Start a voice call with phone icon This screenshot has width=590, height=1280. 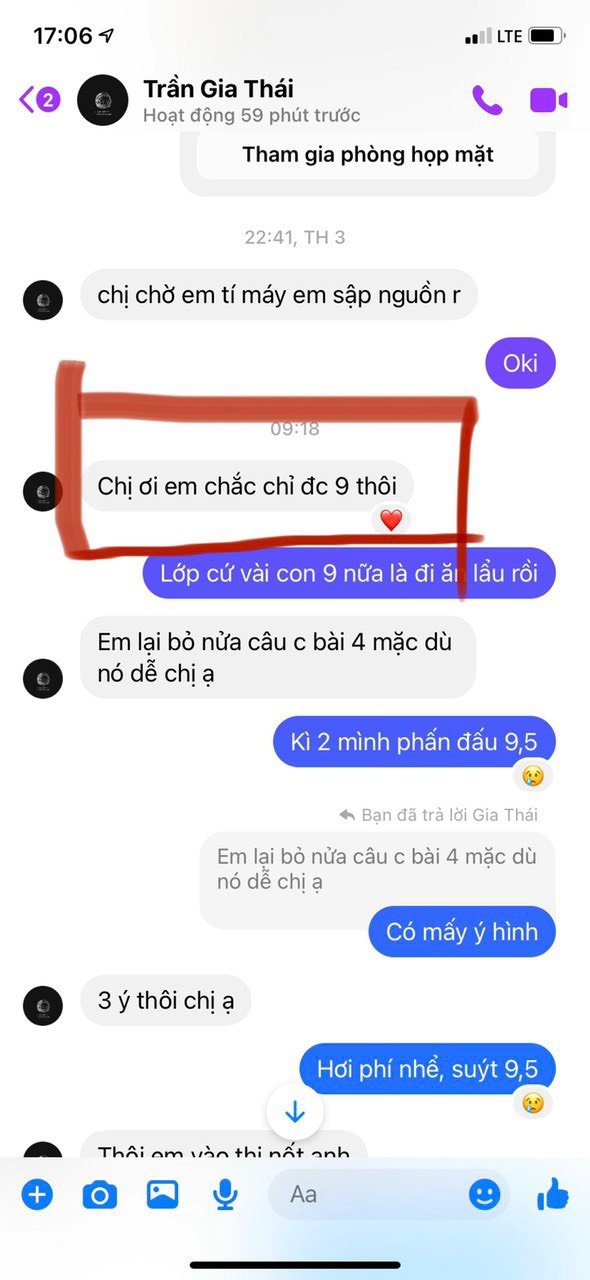(x=486, y=100)
